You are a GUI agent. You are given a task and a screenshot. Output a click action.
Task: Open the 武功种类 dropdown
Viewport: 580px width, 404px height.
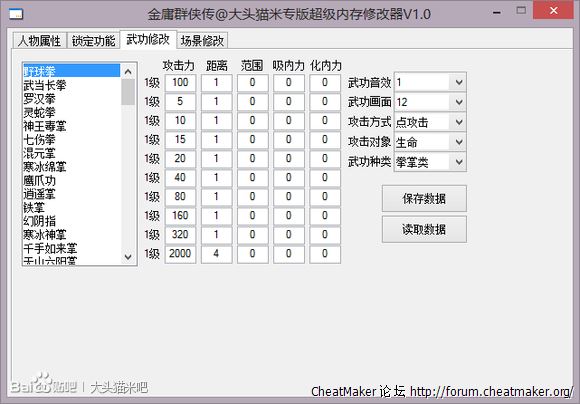[x=459, y=162]
